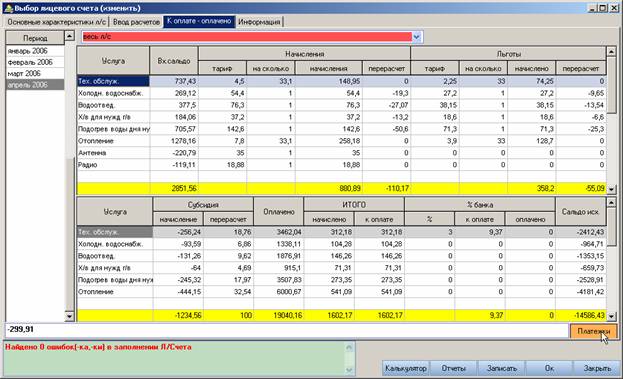Click the 'Субсидия' group header

click(x=203, y=205)
